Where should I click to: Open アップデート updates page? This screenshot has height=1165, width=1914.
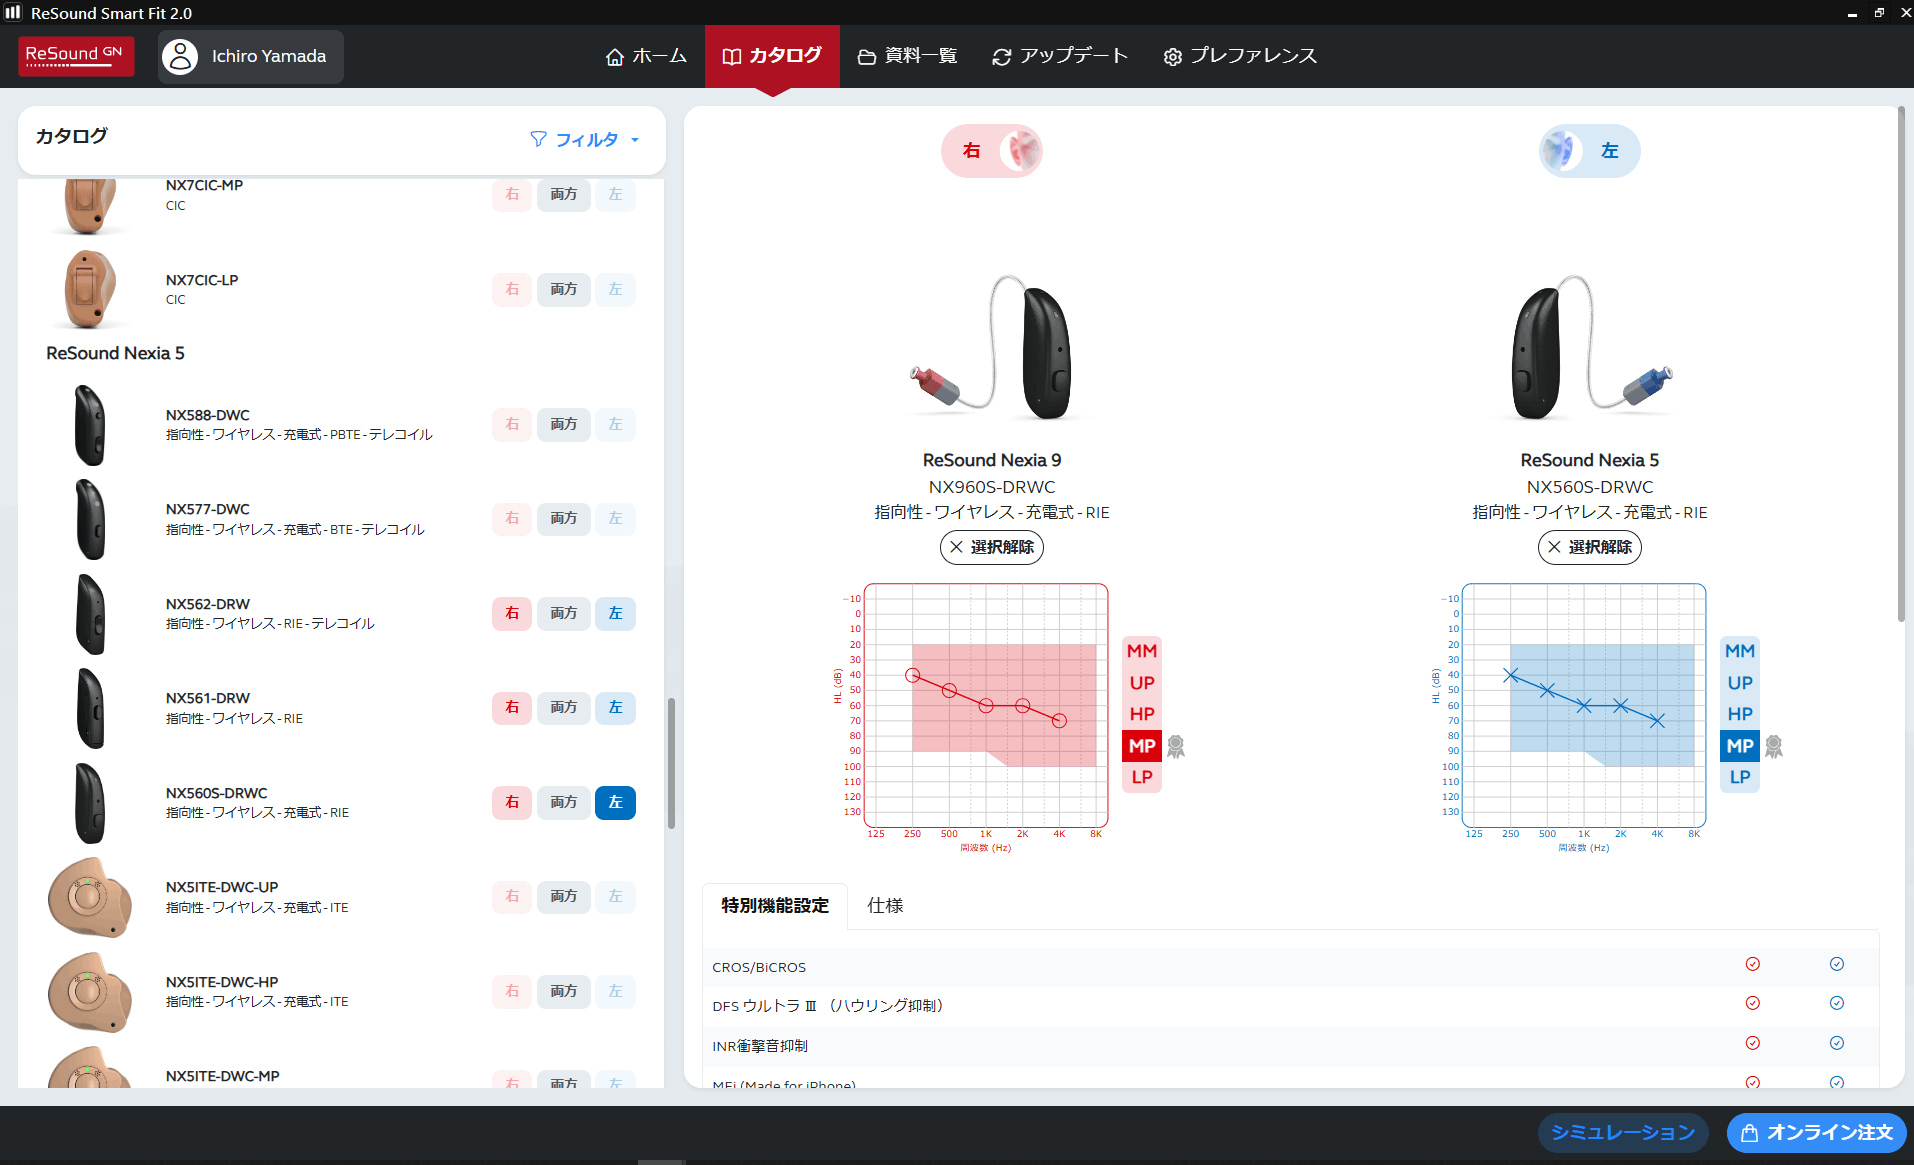coord(1060,56)
